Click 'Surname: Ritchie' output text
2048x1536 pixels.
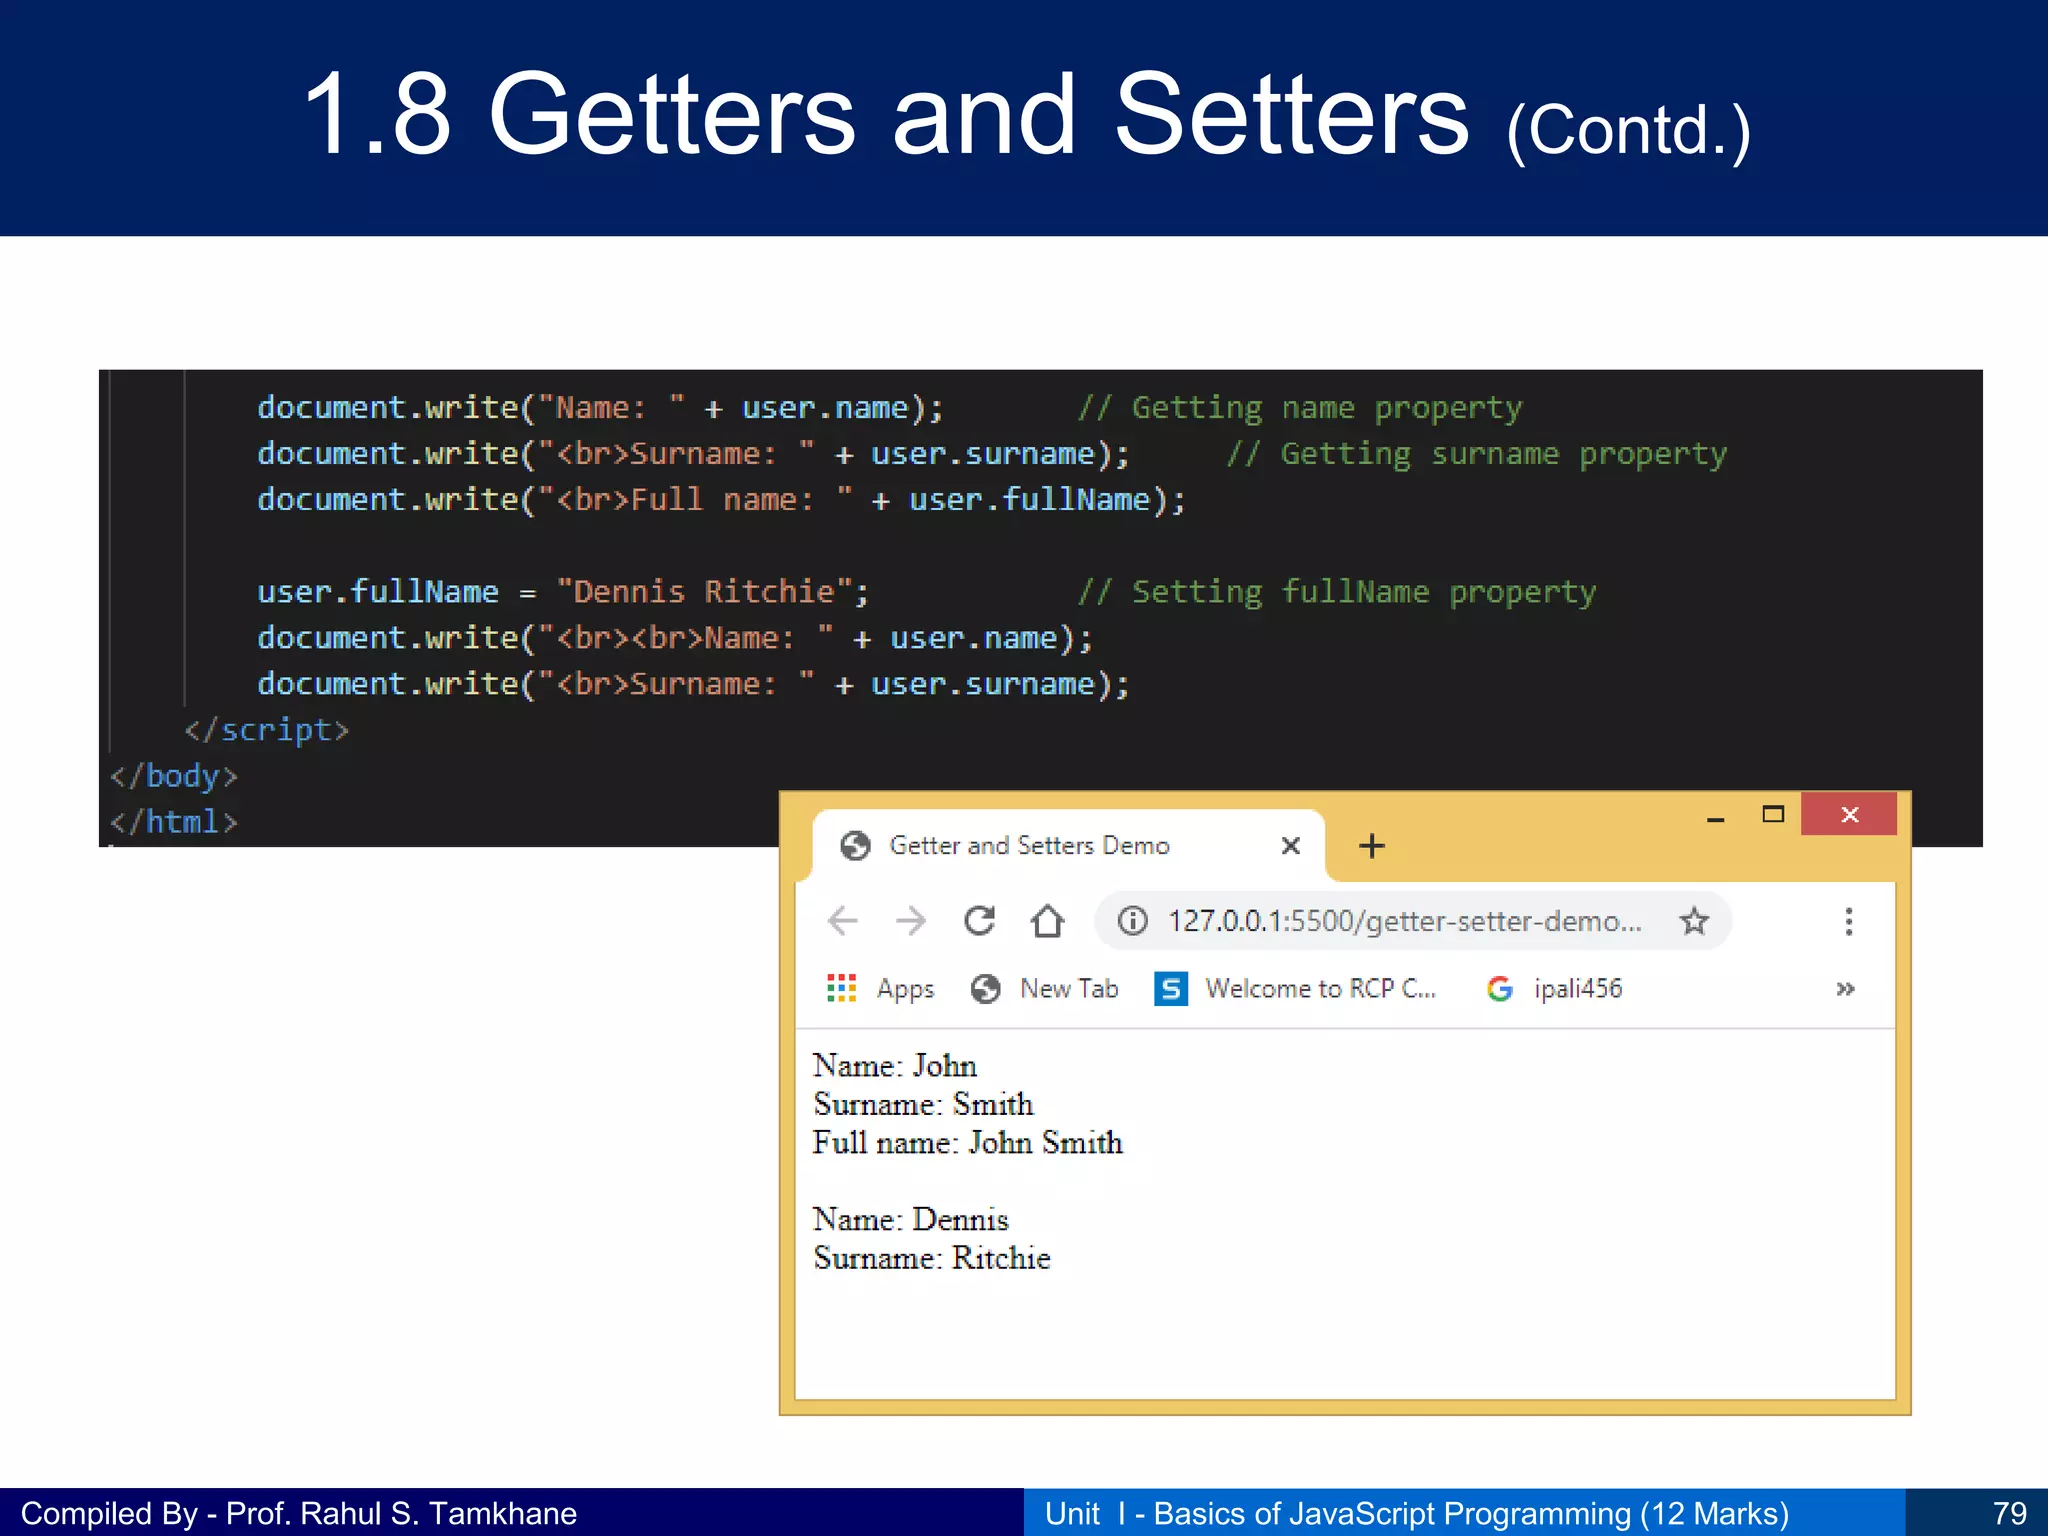(931, 1258)
